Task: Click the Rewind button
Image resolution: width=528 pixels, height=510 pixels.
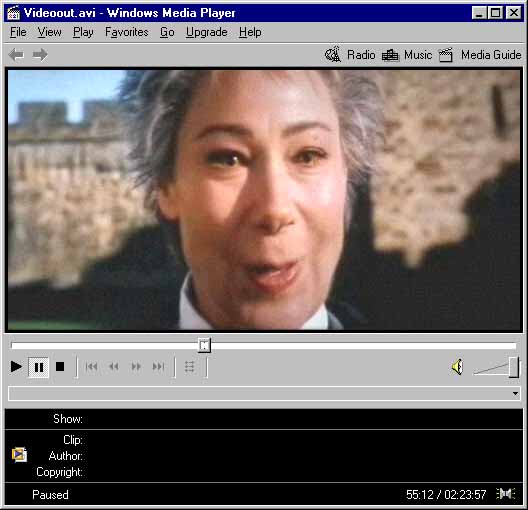Action: (114, 367)
